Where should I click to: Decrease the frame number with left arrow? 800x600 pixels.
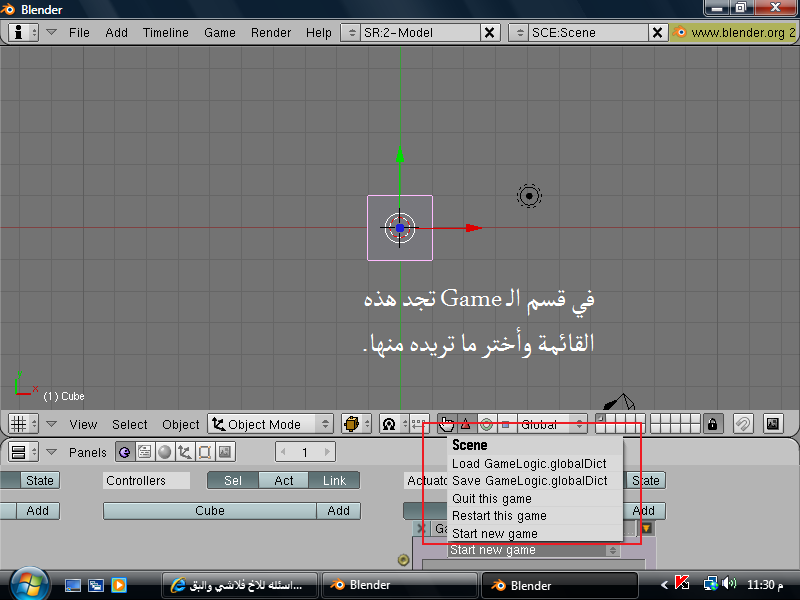click(x=283, y=452)
